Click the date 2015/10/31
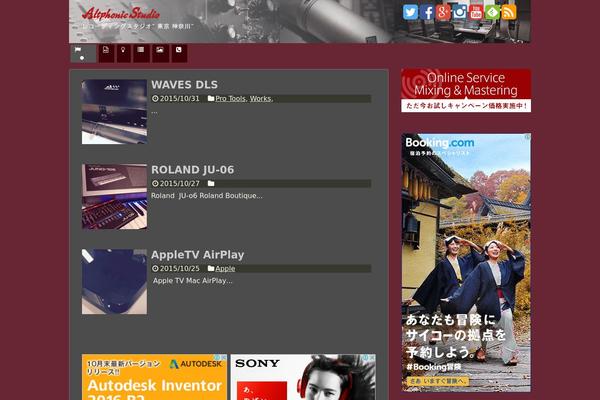Viewport: 600px width, 400px height. pyautogui.click(x=179, y=98)
